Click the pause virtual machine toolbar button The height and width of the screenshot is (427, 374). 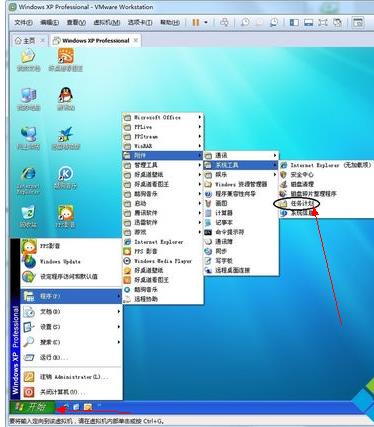196,22
